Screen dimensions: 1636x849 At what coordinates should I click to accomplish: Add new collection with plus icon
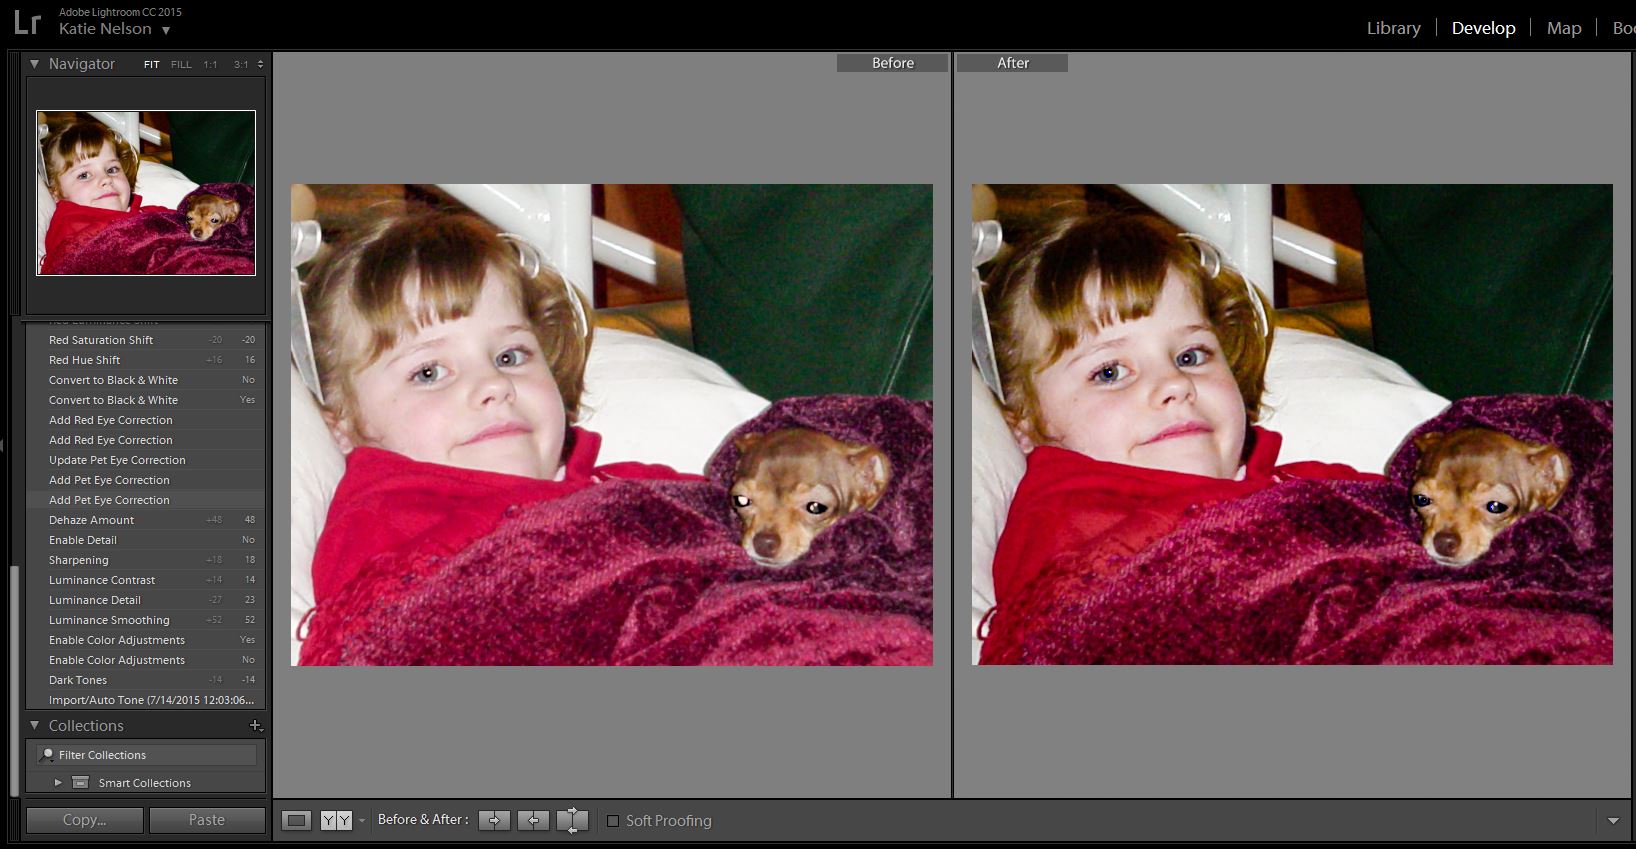point(255,726)
